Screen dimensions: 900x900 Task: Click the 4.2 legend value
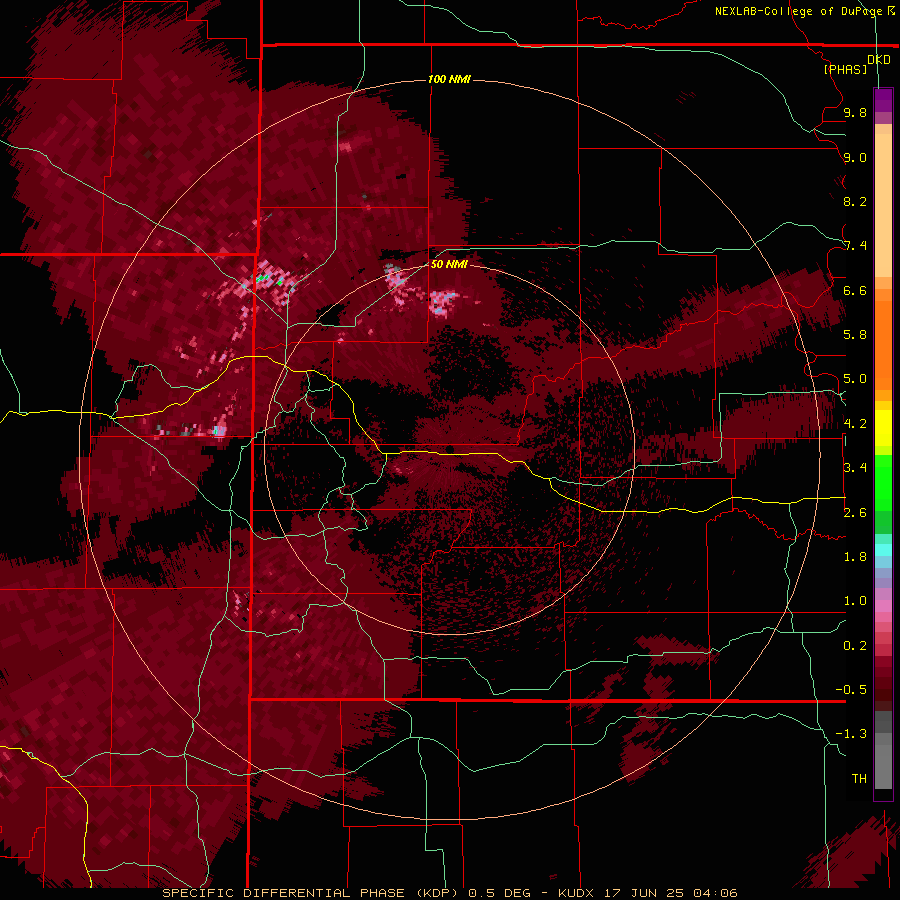[x=855, y=424]
